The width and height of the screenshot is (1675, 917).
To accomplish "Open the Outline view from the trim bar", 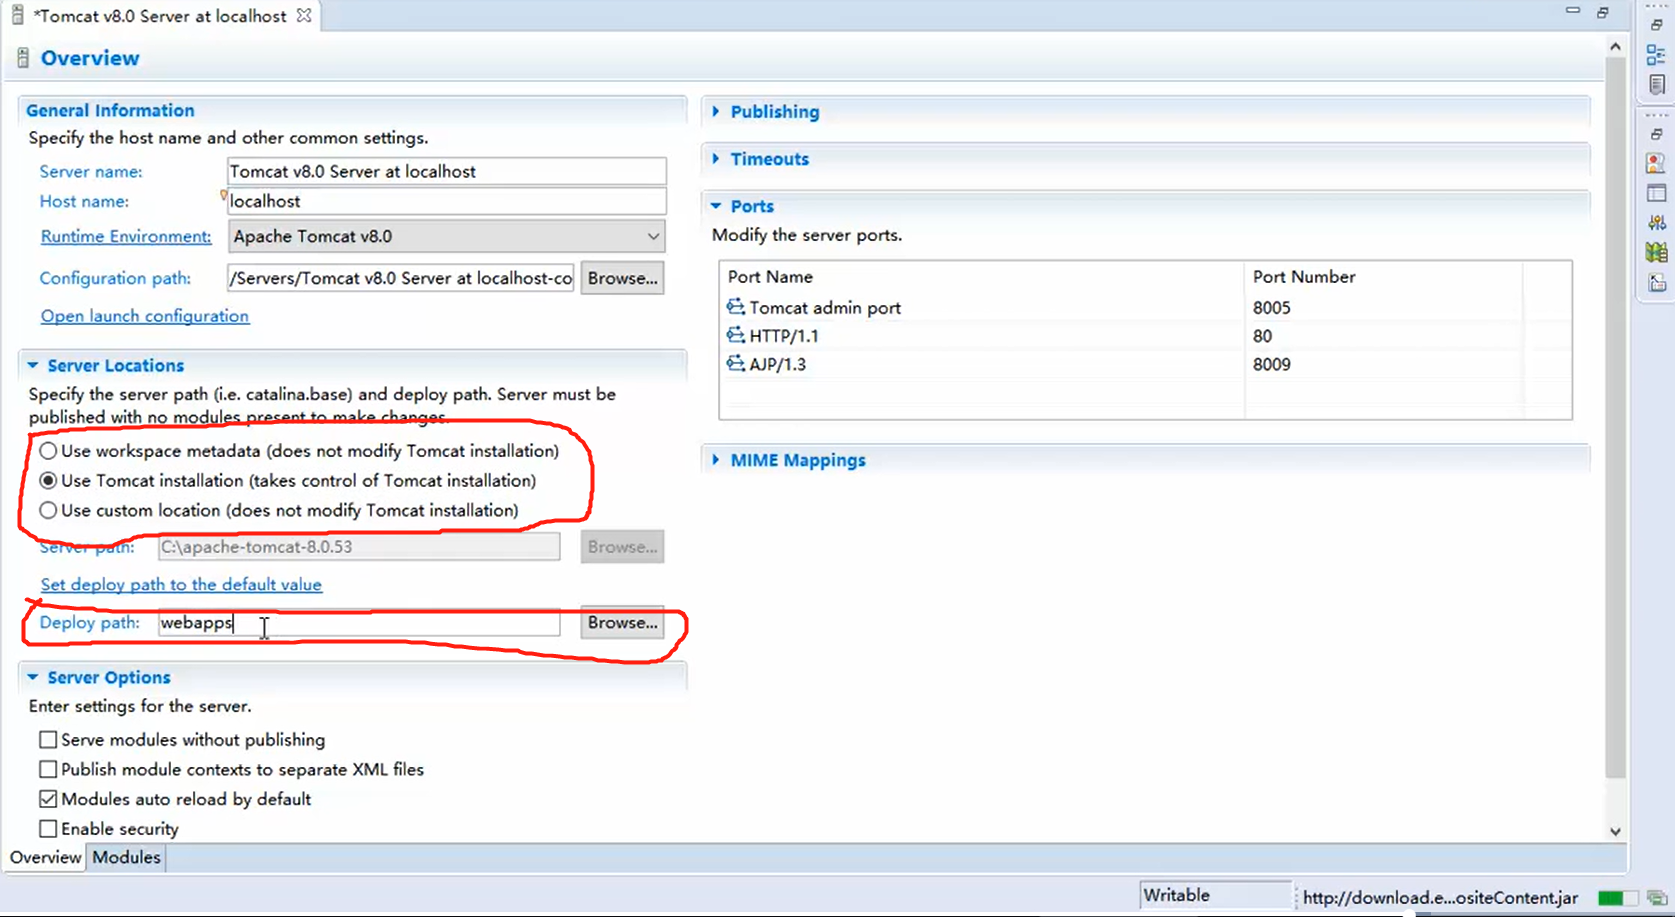I will [1656, 56].
